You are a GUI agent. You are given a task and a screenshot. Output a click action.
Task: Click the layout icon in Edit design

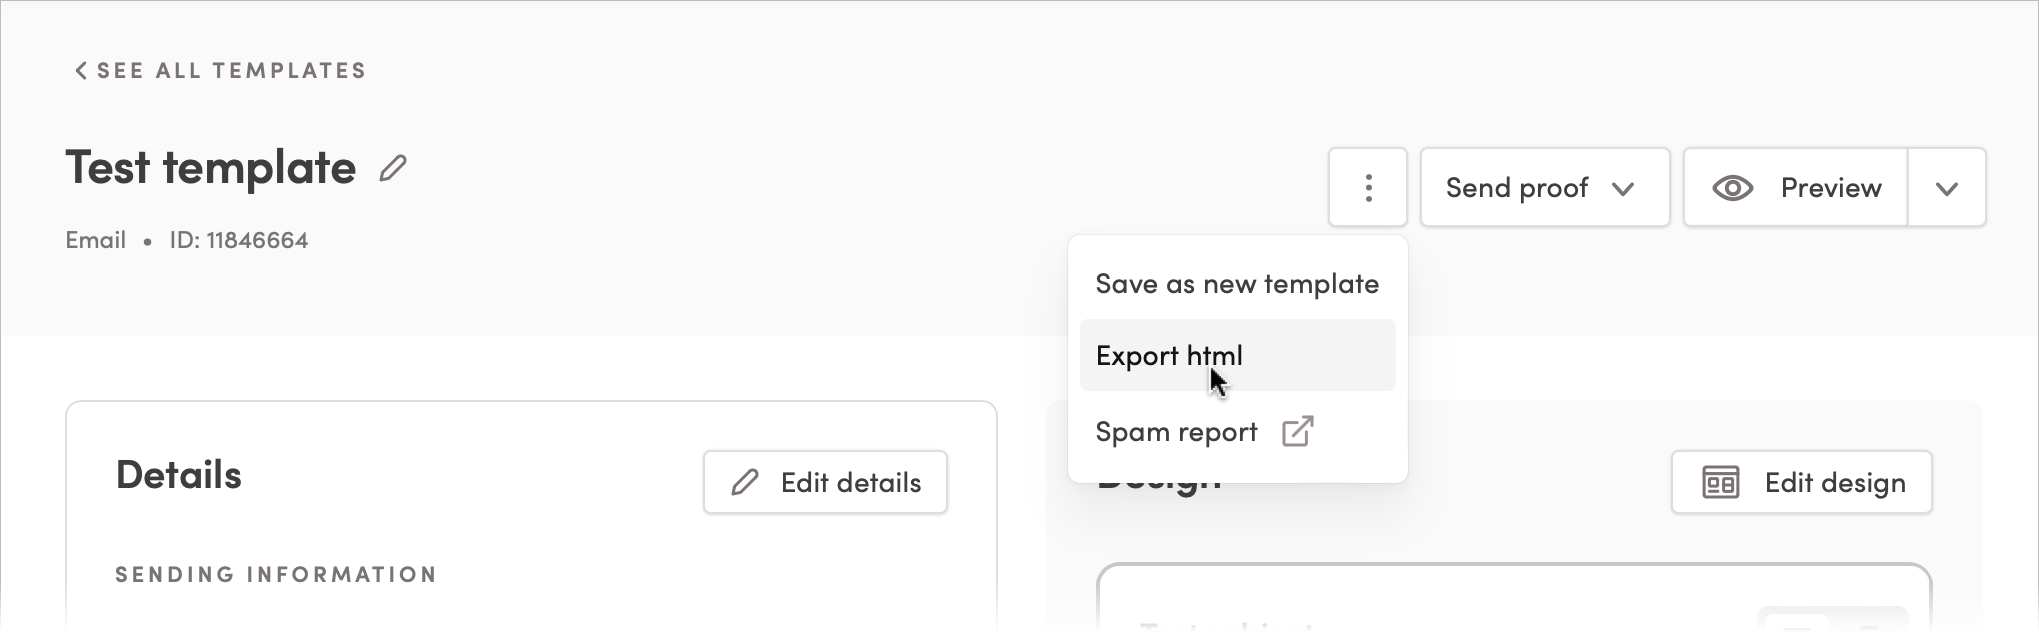1720,483
